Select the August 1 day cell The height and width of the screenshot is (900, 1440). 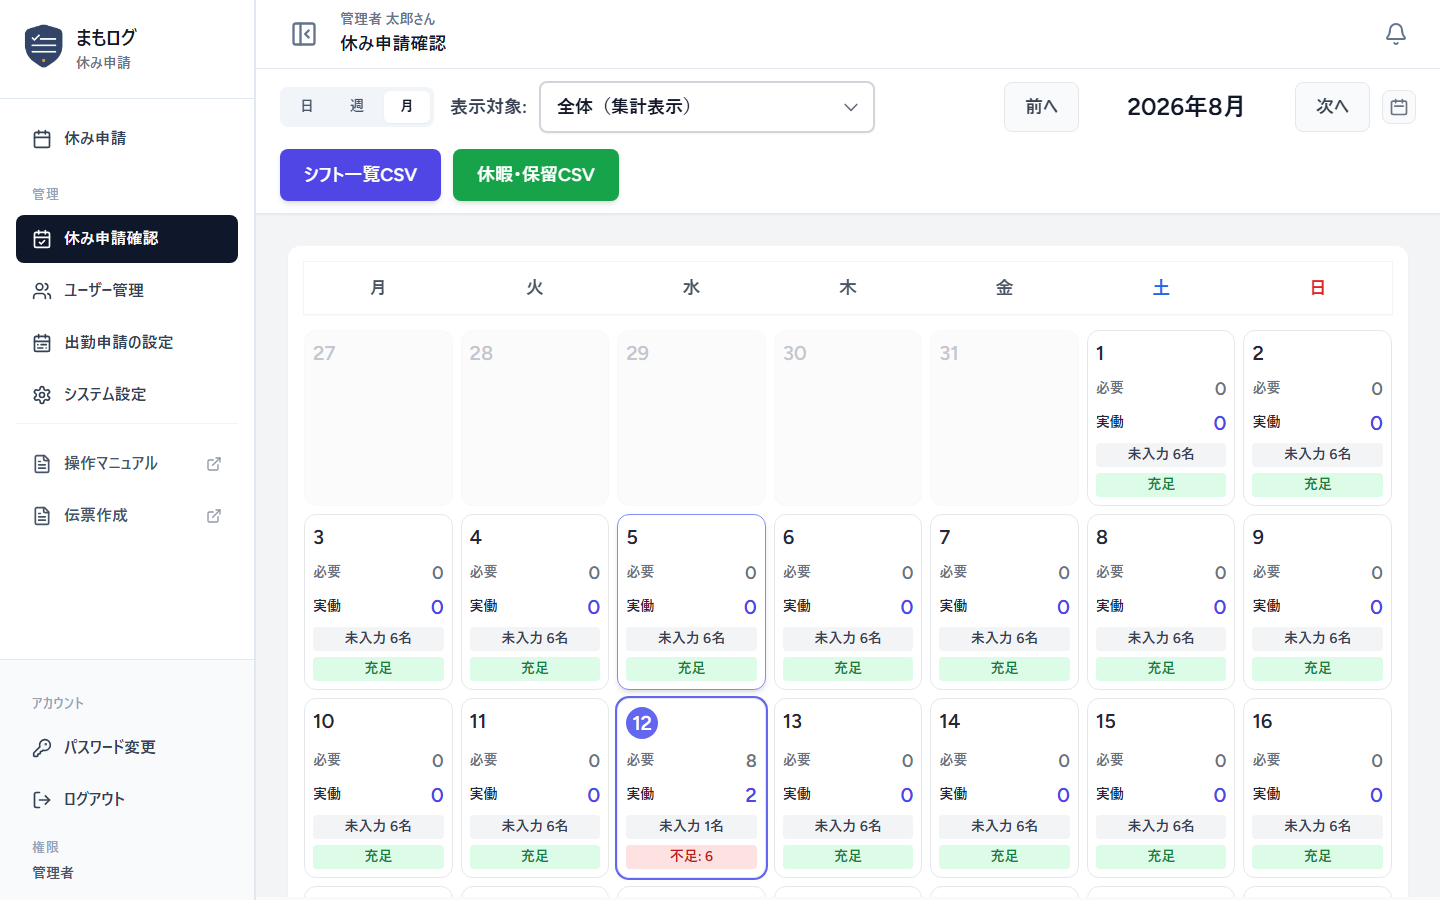click(x=1161, y=418)
